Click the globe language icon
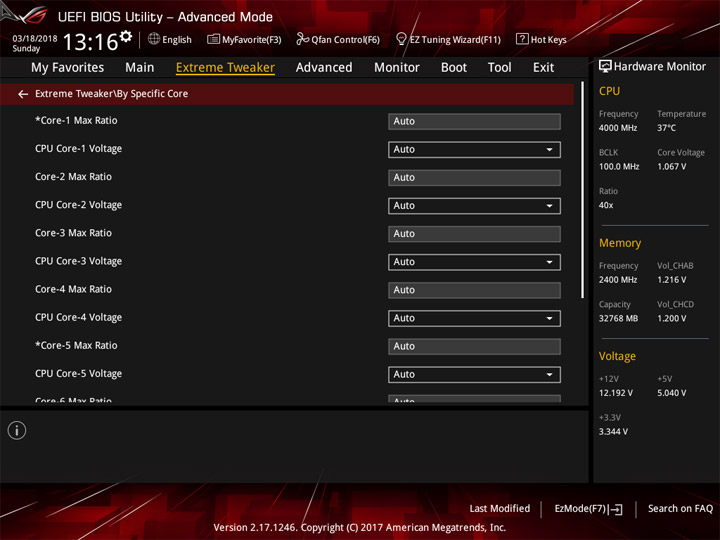This screenshot has width=720, height=540. point(154,39)
